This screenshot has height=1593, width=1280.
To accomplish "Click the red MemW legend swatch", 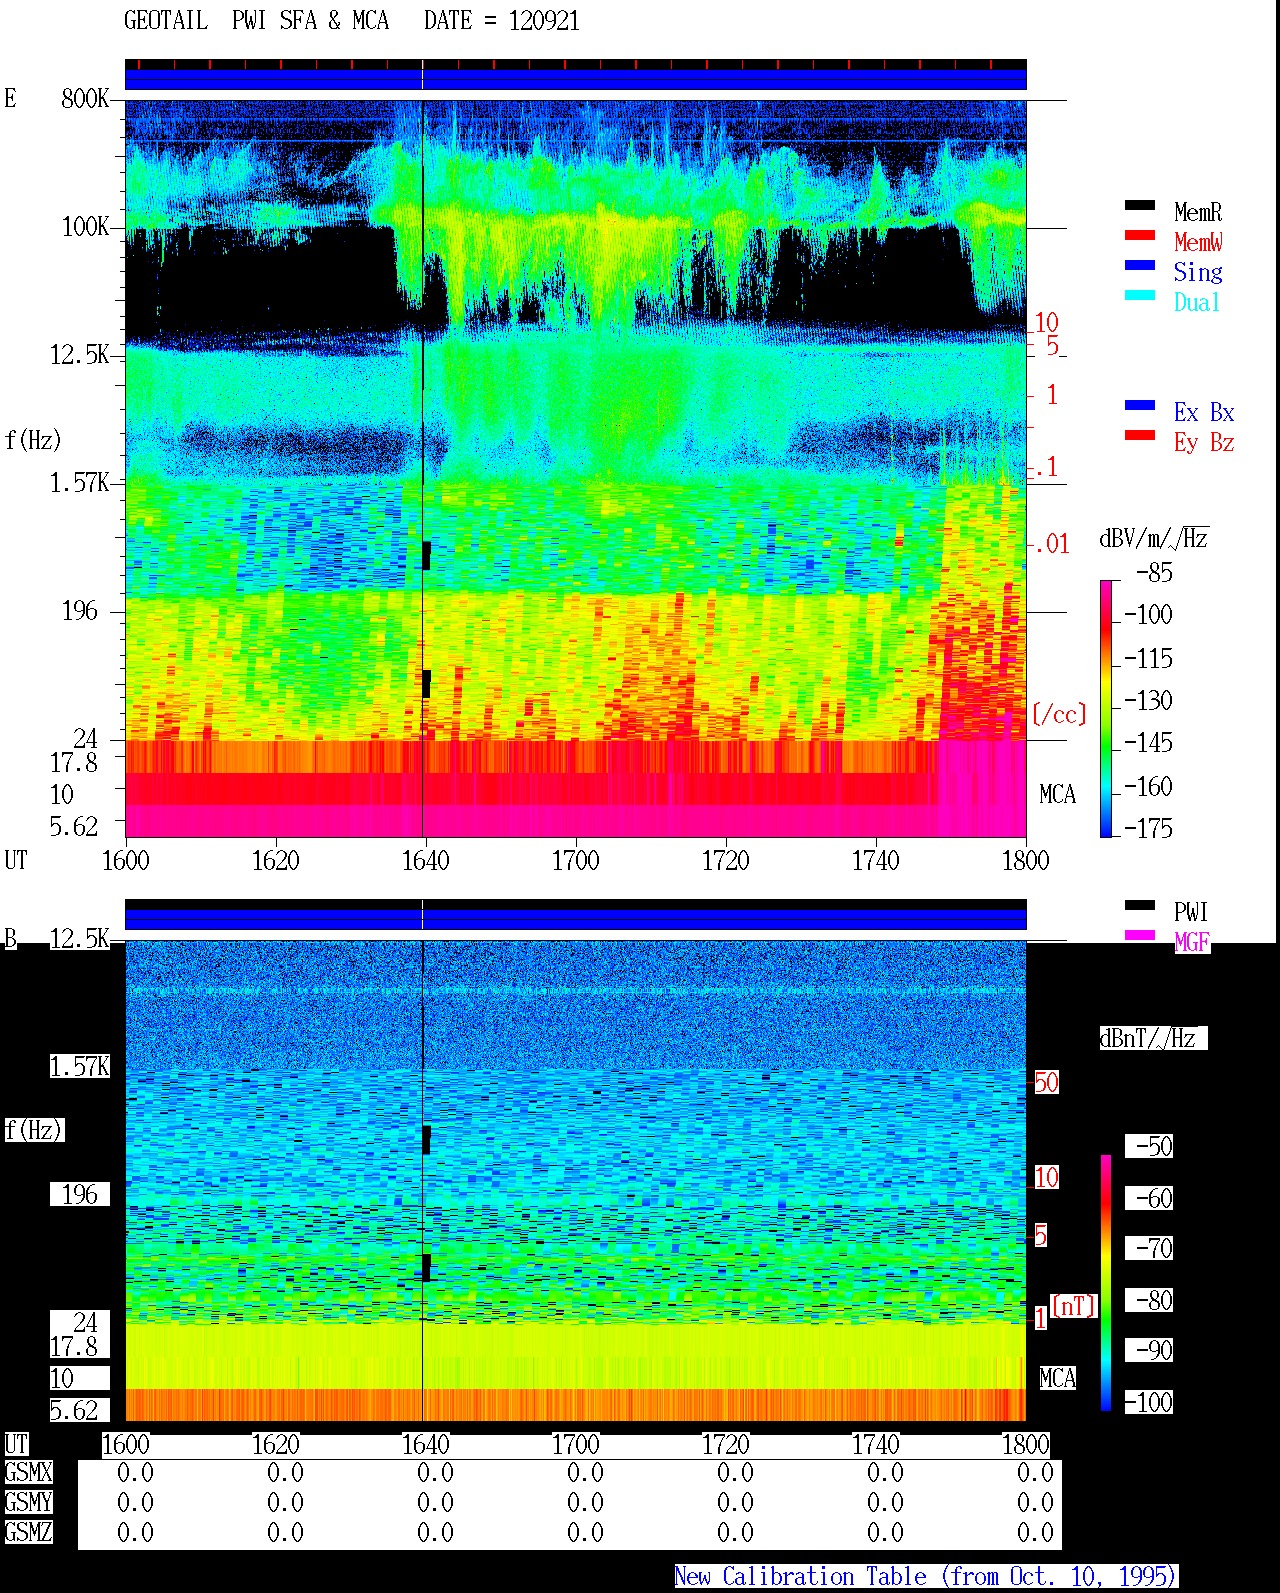I will (x=1140, y=236).
